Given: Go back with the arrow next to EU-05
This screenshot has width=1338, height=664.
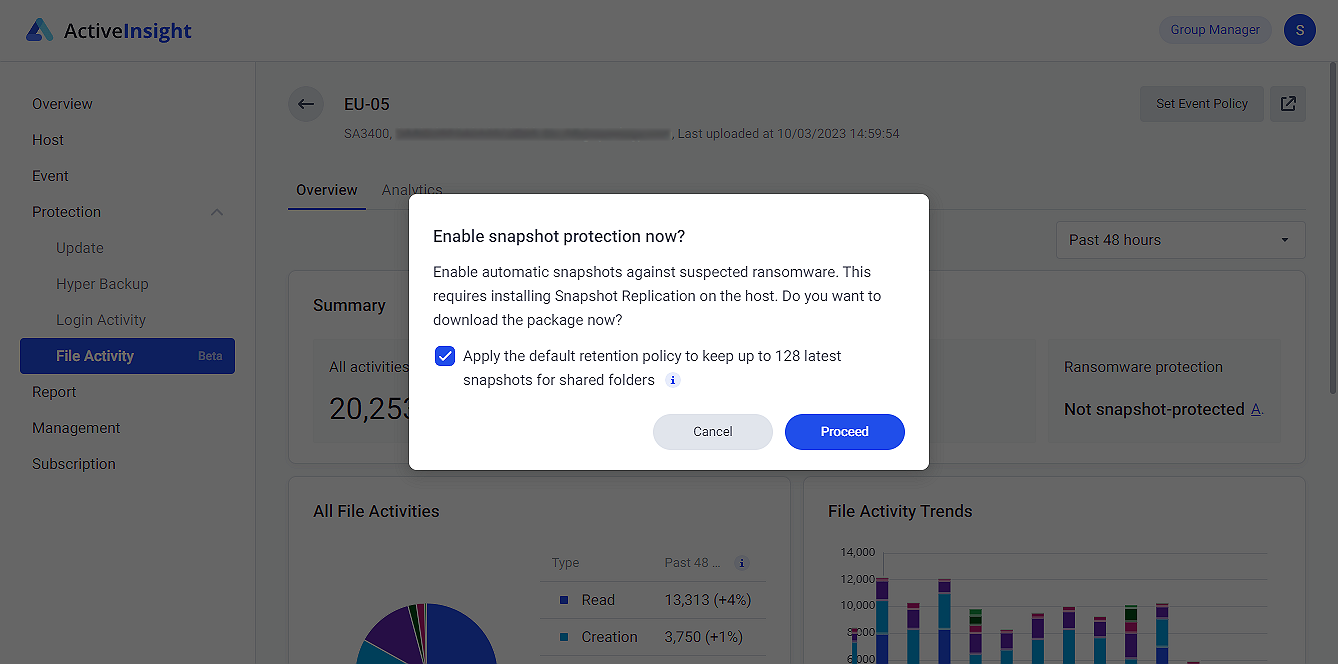Looking at the screenshot, I should point(306,104).
